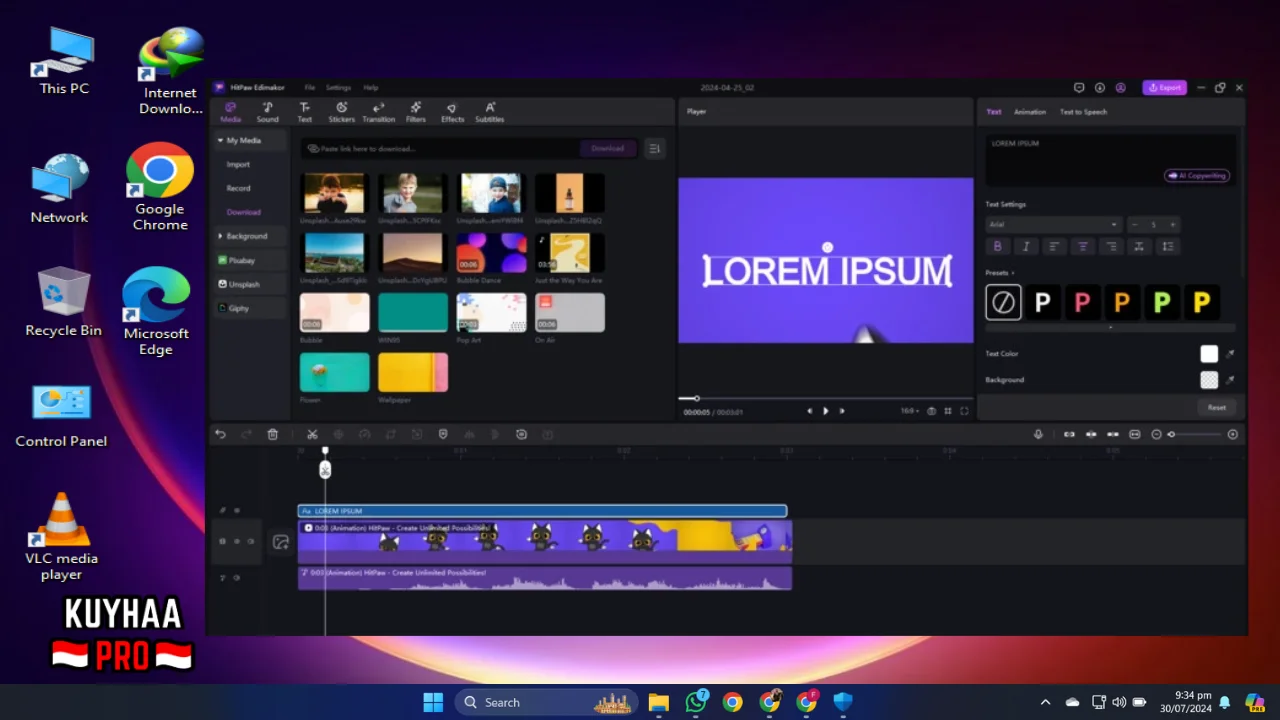Click the Reset button
The width and height of the screenshot is (1280, 720).
coord(1216,407)
